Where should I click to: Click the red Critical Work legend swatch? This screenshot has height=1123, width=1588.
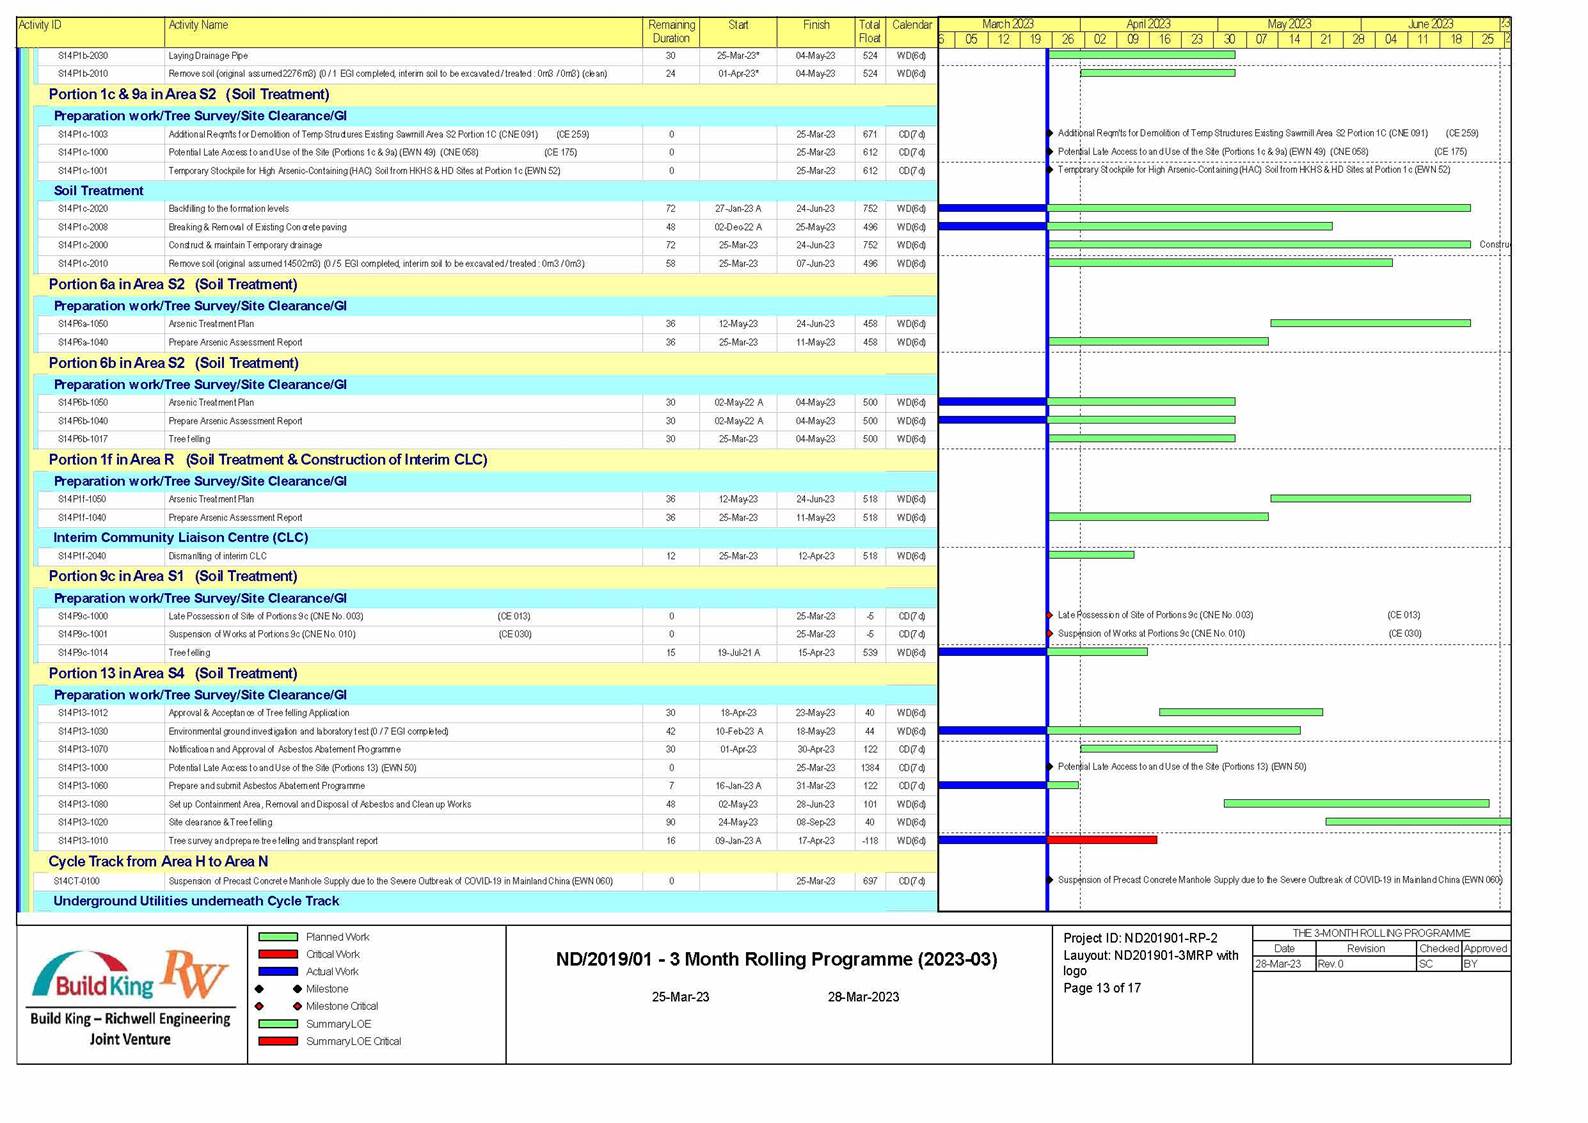[278, 954]
